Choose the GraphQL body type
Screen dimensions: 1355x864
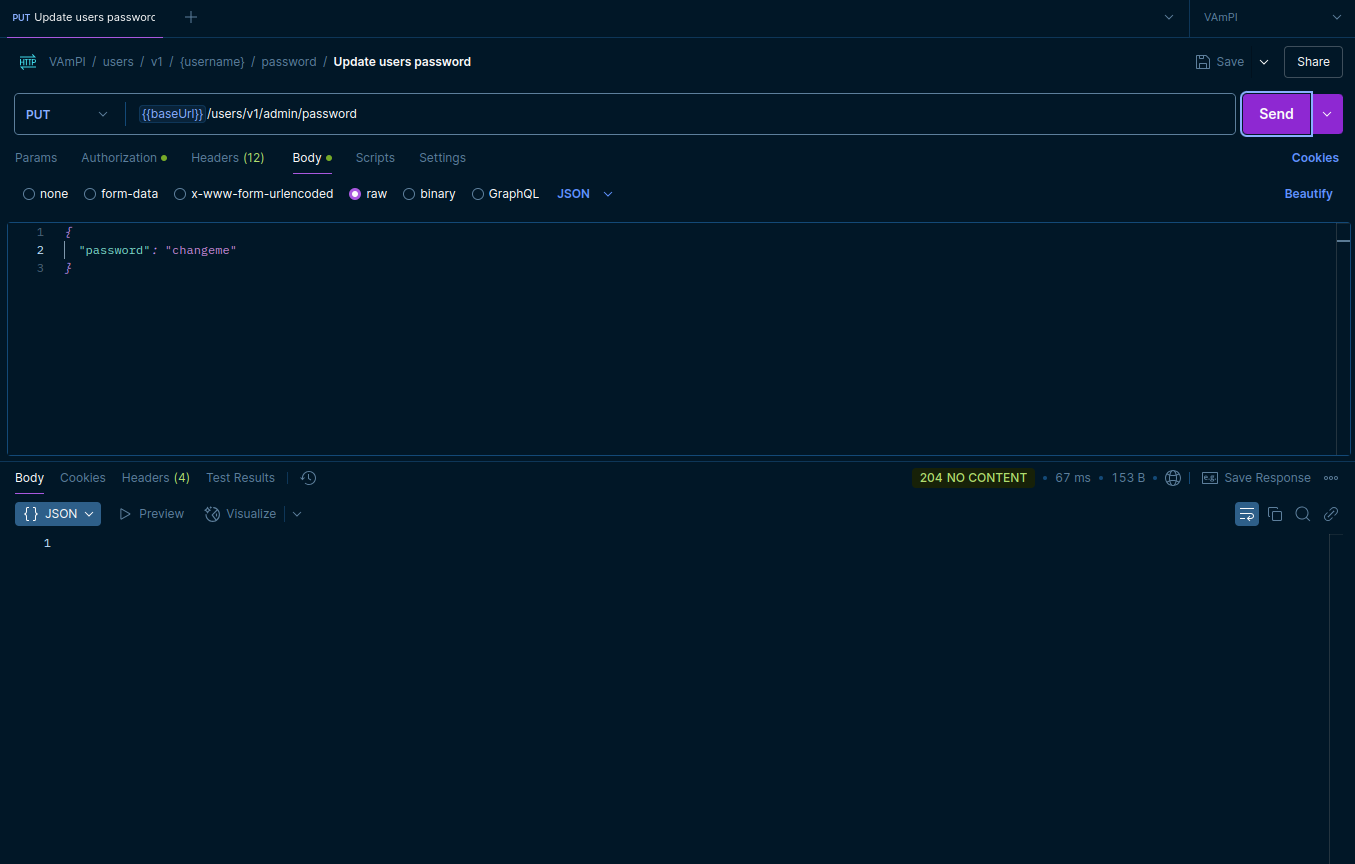[x=505, y=194]
